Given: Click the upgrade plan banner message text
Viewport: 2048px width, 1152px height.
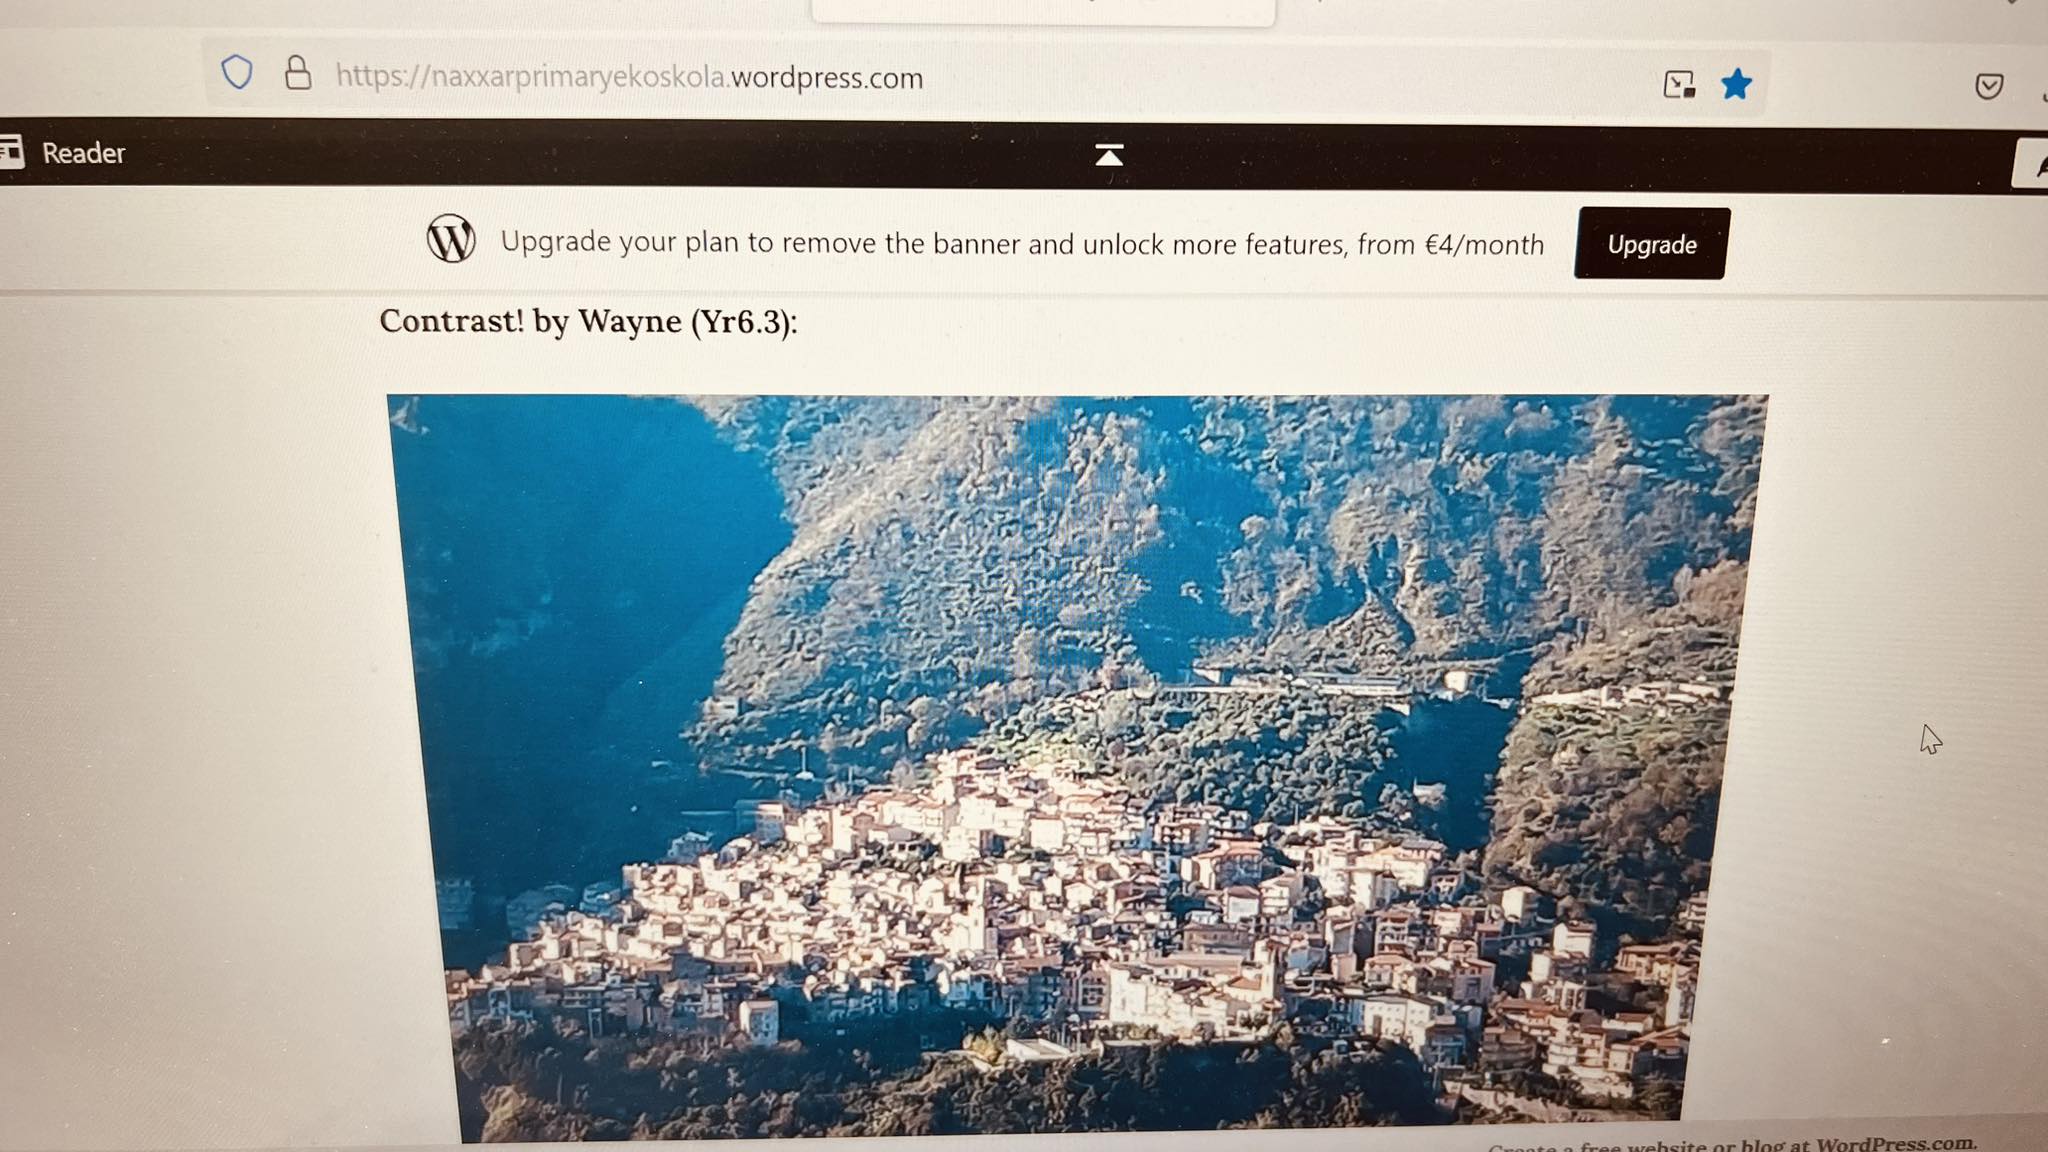Looking at the screenshot, I should (1022, 243).
